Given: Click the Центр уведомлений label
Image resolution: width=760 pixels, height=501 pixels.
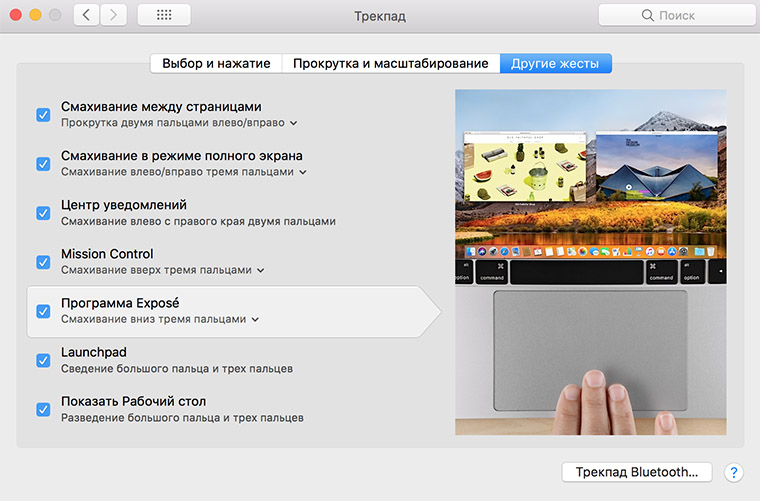Looking at the screenshot, I should 124,205.
